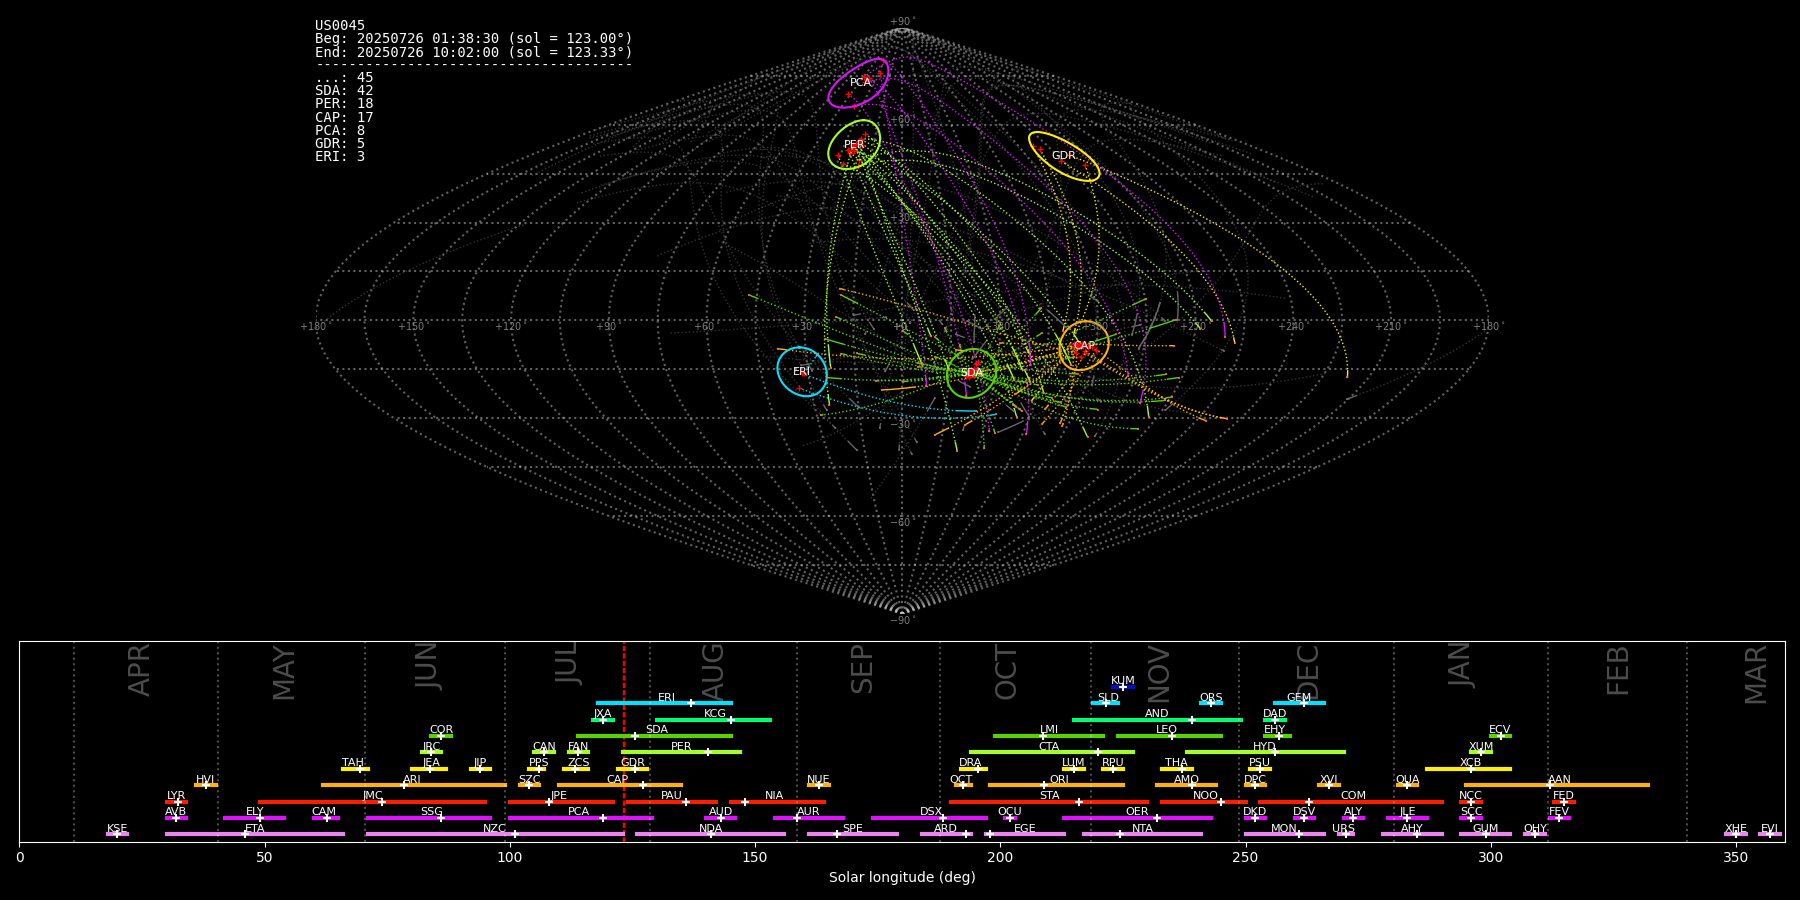Image resolution: width=1800 pixels, height=900 pixels.
Task: Select the LEO shower bar in the timeline
Action: click(x=1169, y=736)
